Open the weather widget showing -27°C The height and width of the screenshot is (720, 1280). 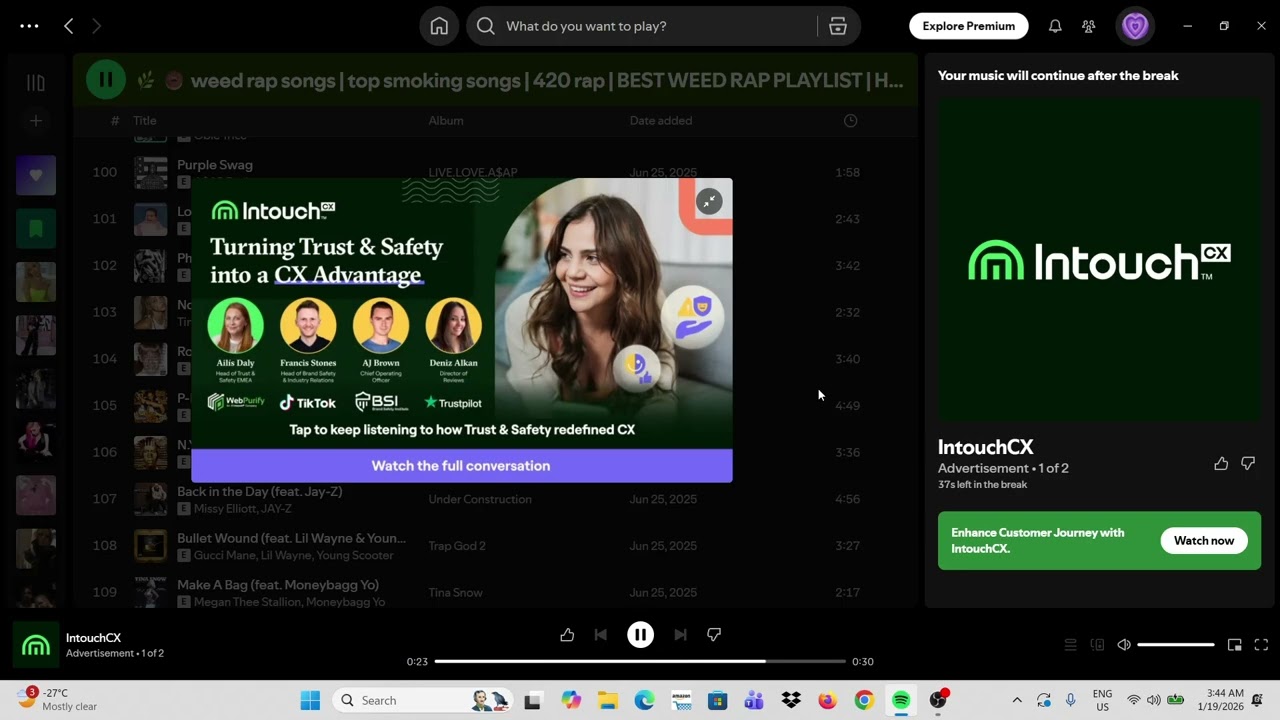point(58,699)
